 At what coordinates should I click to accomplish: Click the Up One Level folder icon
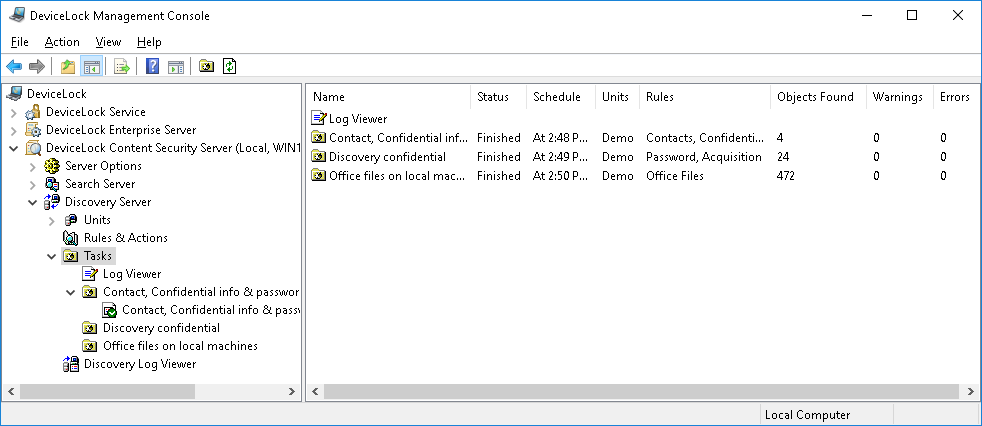click(68, 67)
